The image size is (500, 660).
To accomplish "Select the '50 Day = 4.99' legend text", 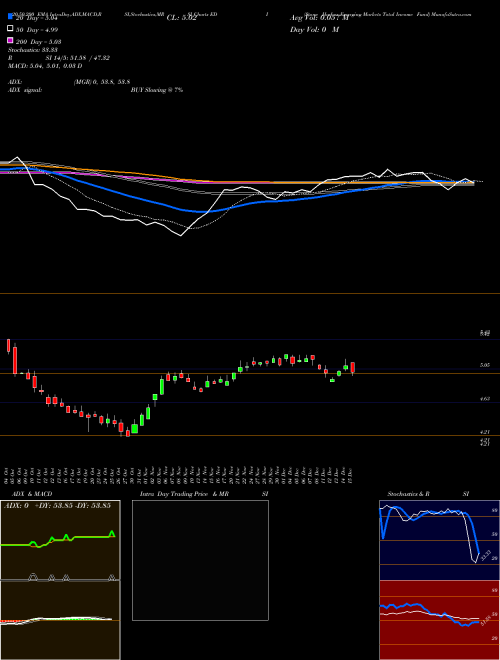I will (x=37, y=30).
